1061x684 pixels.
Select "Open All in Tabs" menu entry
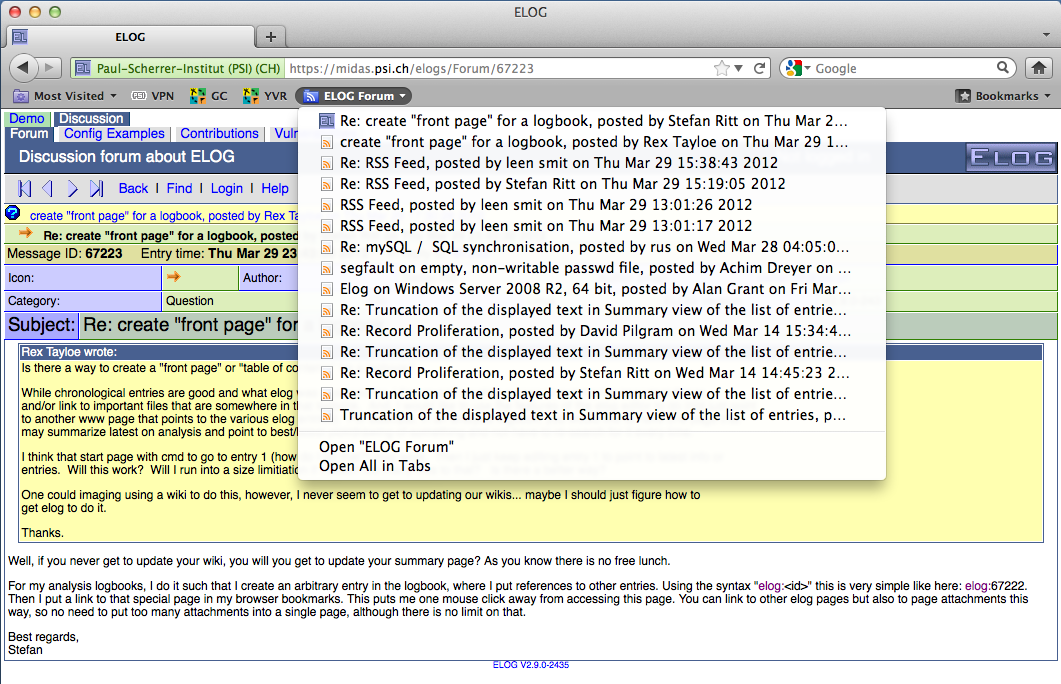click(374, 465)
